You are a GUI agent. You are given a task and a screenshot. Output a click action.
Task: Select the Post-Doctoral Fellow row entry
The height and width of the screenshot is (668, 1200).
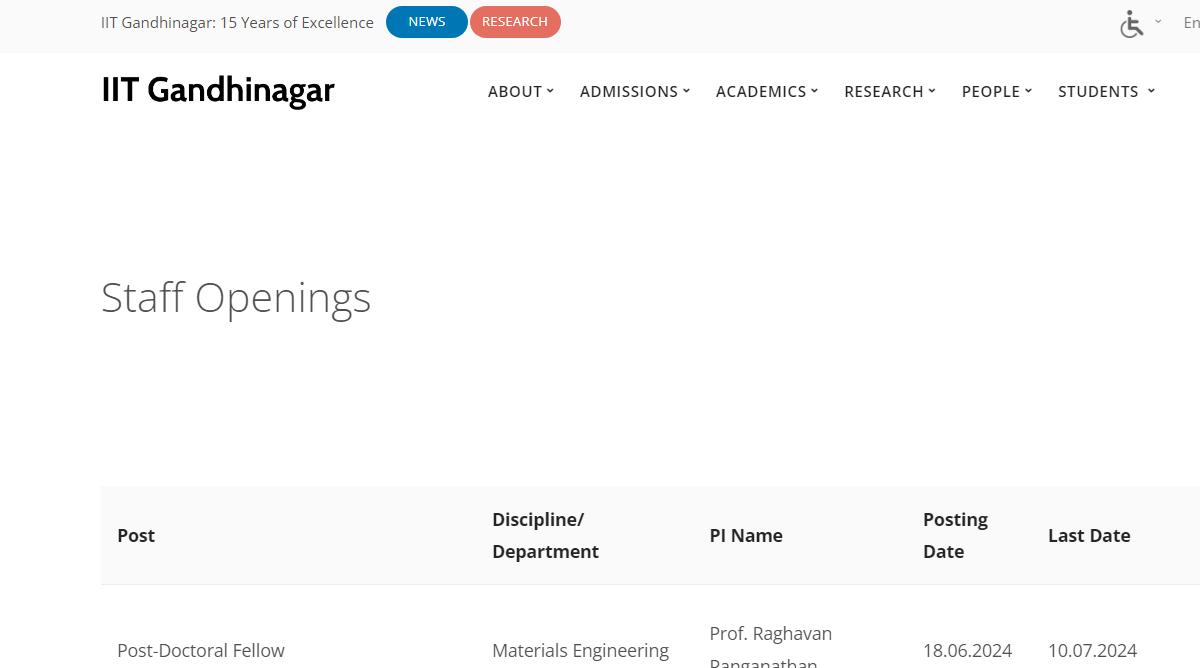pyautogui.click(x=201, y=650)
